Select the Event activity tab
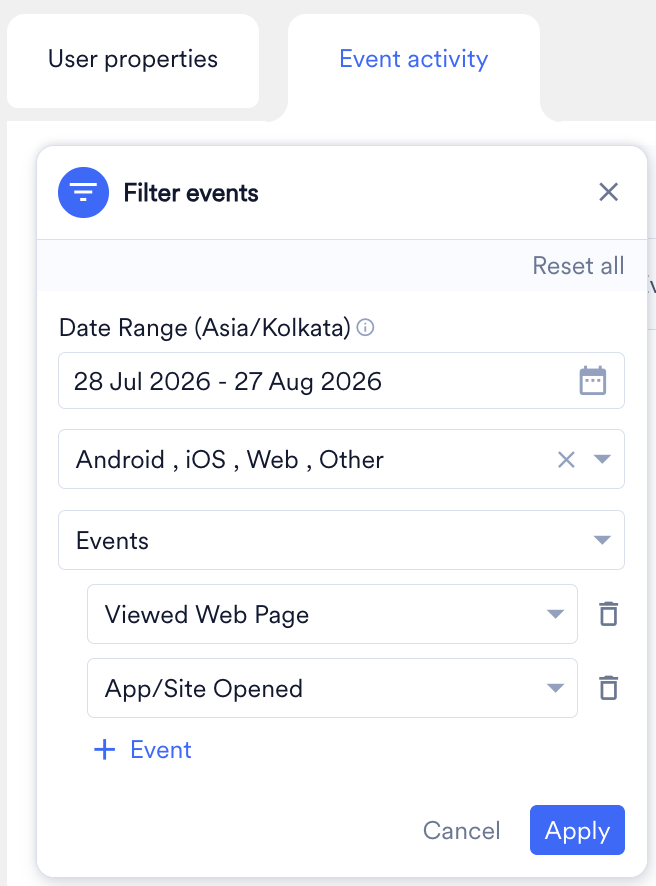This screenshot has width=656, height=886. click(414, 59)
